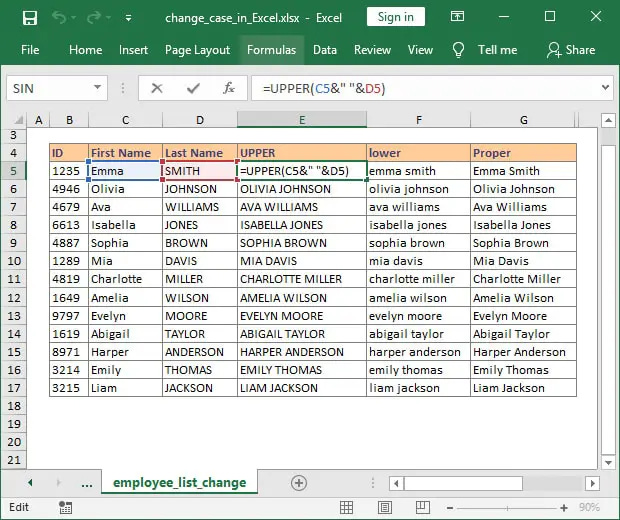The image size is (620, 520).
Task: Cancel the formula entry with X
Action: (157, 88)
